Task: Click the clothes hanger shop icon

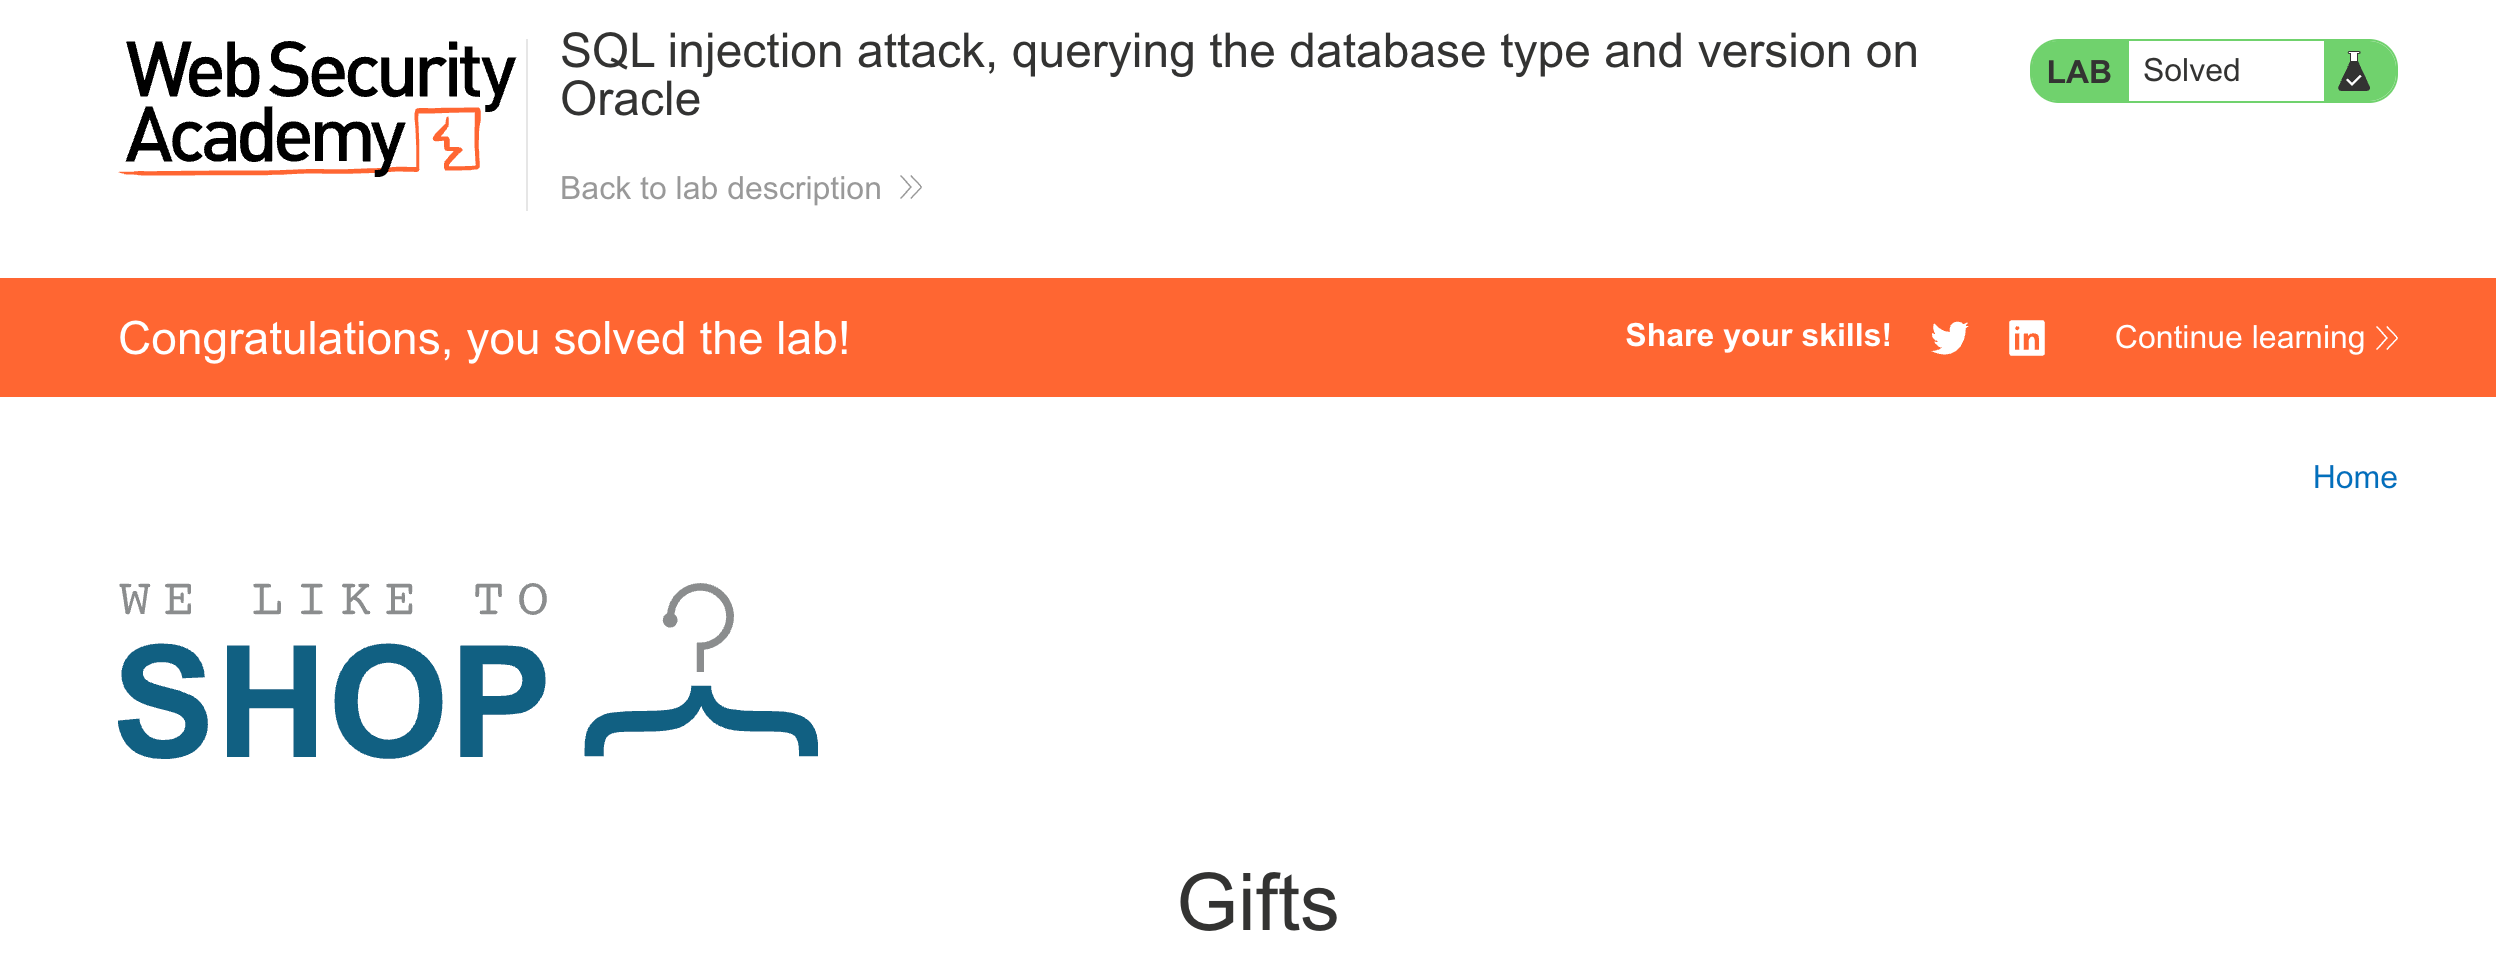Action: [701, 672]
